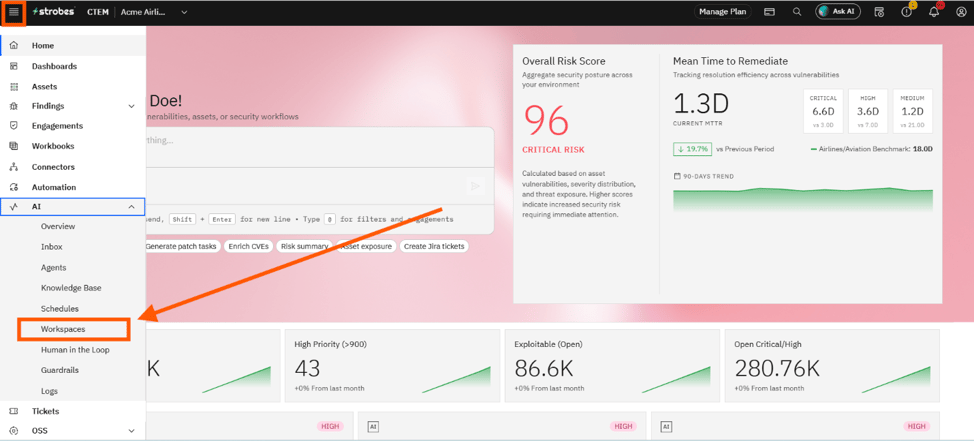This screenshot has height=441, width=974.
Task: Open Human in the Loop
Action: point(75,350)
